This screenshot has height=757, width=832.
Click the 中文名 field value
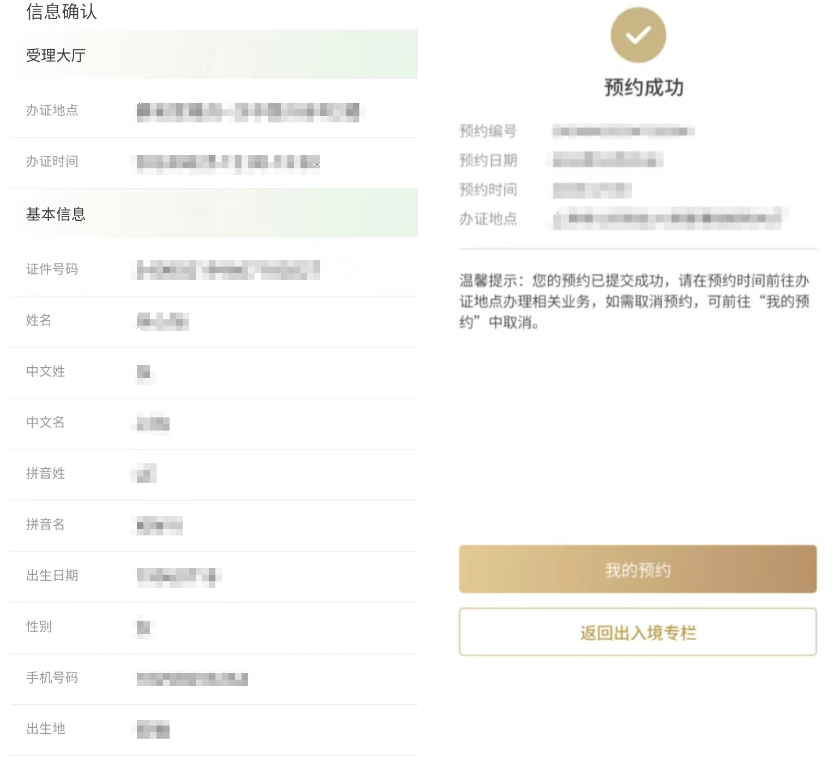[x=152, y=423]
